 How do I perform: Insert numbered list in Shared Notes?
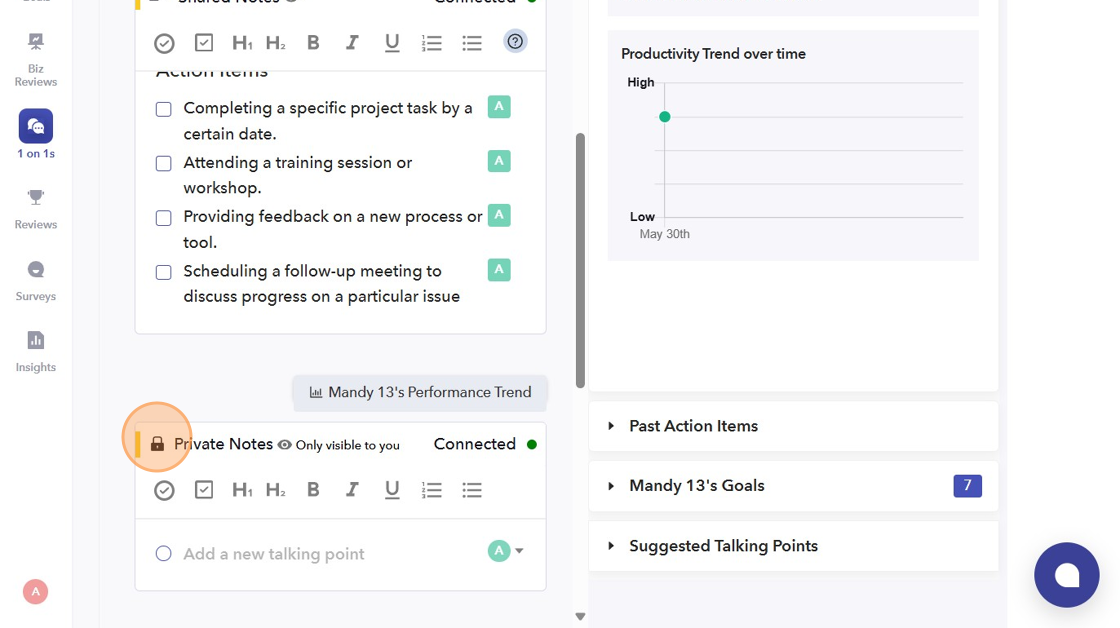point(432,43)
